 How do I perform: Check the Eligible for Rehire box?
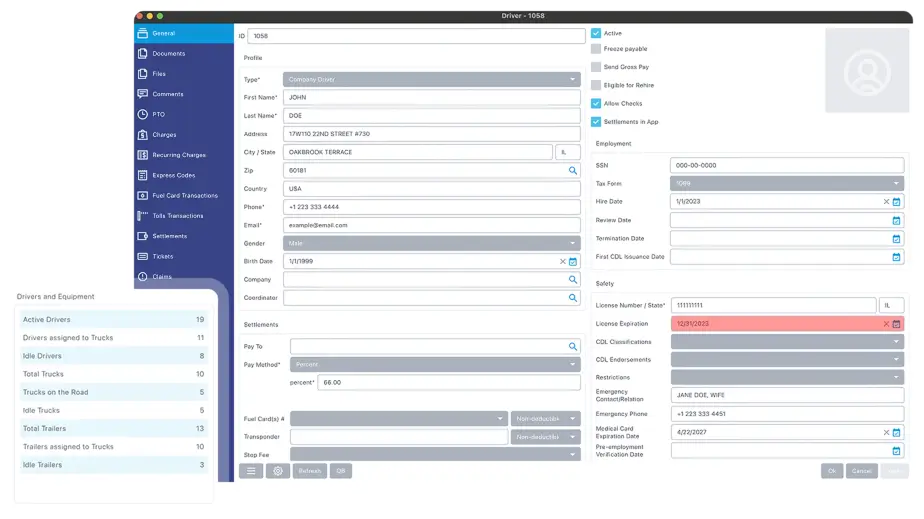pyautogui.click(x=596, y=85)
